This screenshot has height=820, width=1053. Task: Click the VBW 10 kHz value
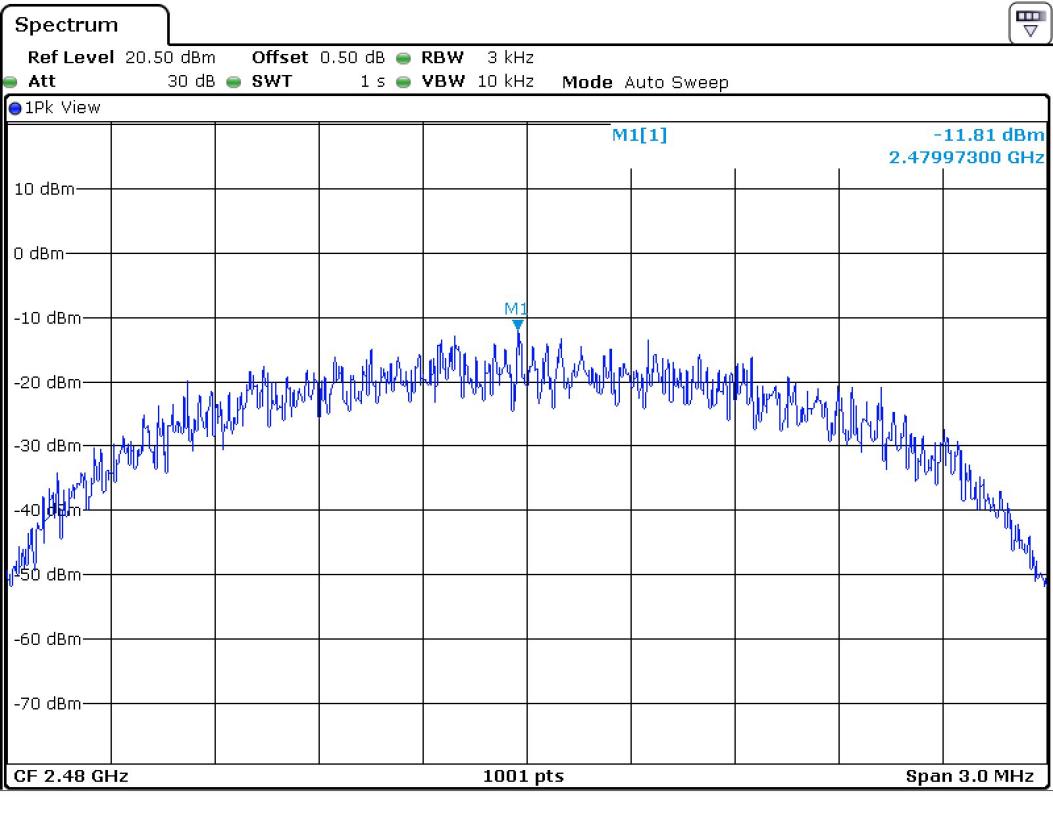[x=506, y=82]
